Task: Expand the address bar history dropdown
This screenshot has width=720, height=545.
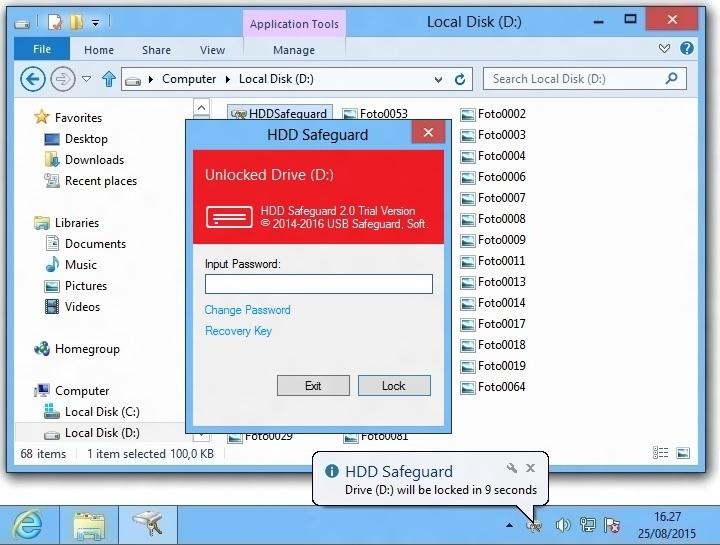Action: [x=438, y=79]
